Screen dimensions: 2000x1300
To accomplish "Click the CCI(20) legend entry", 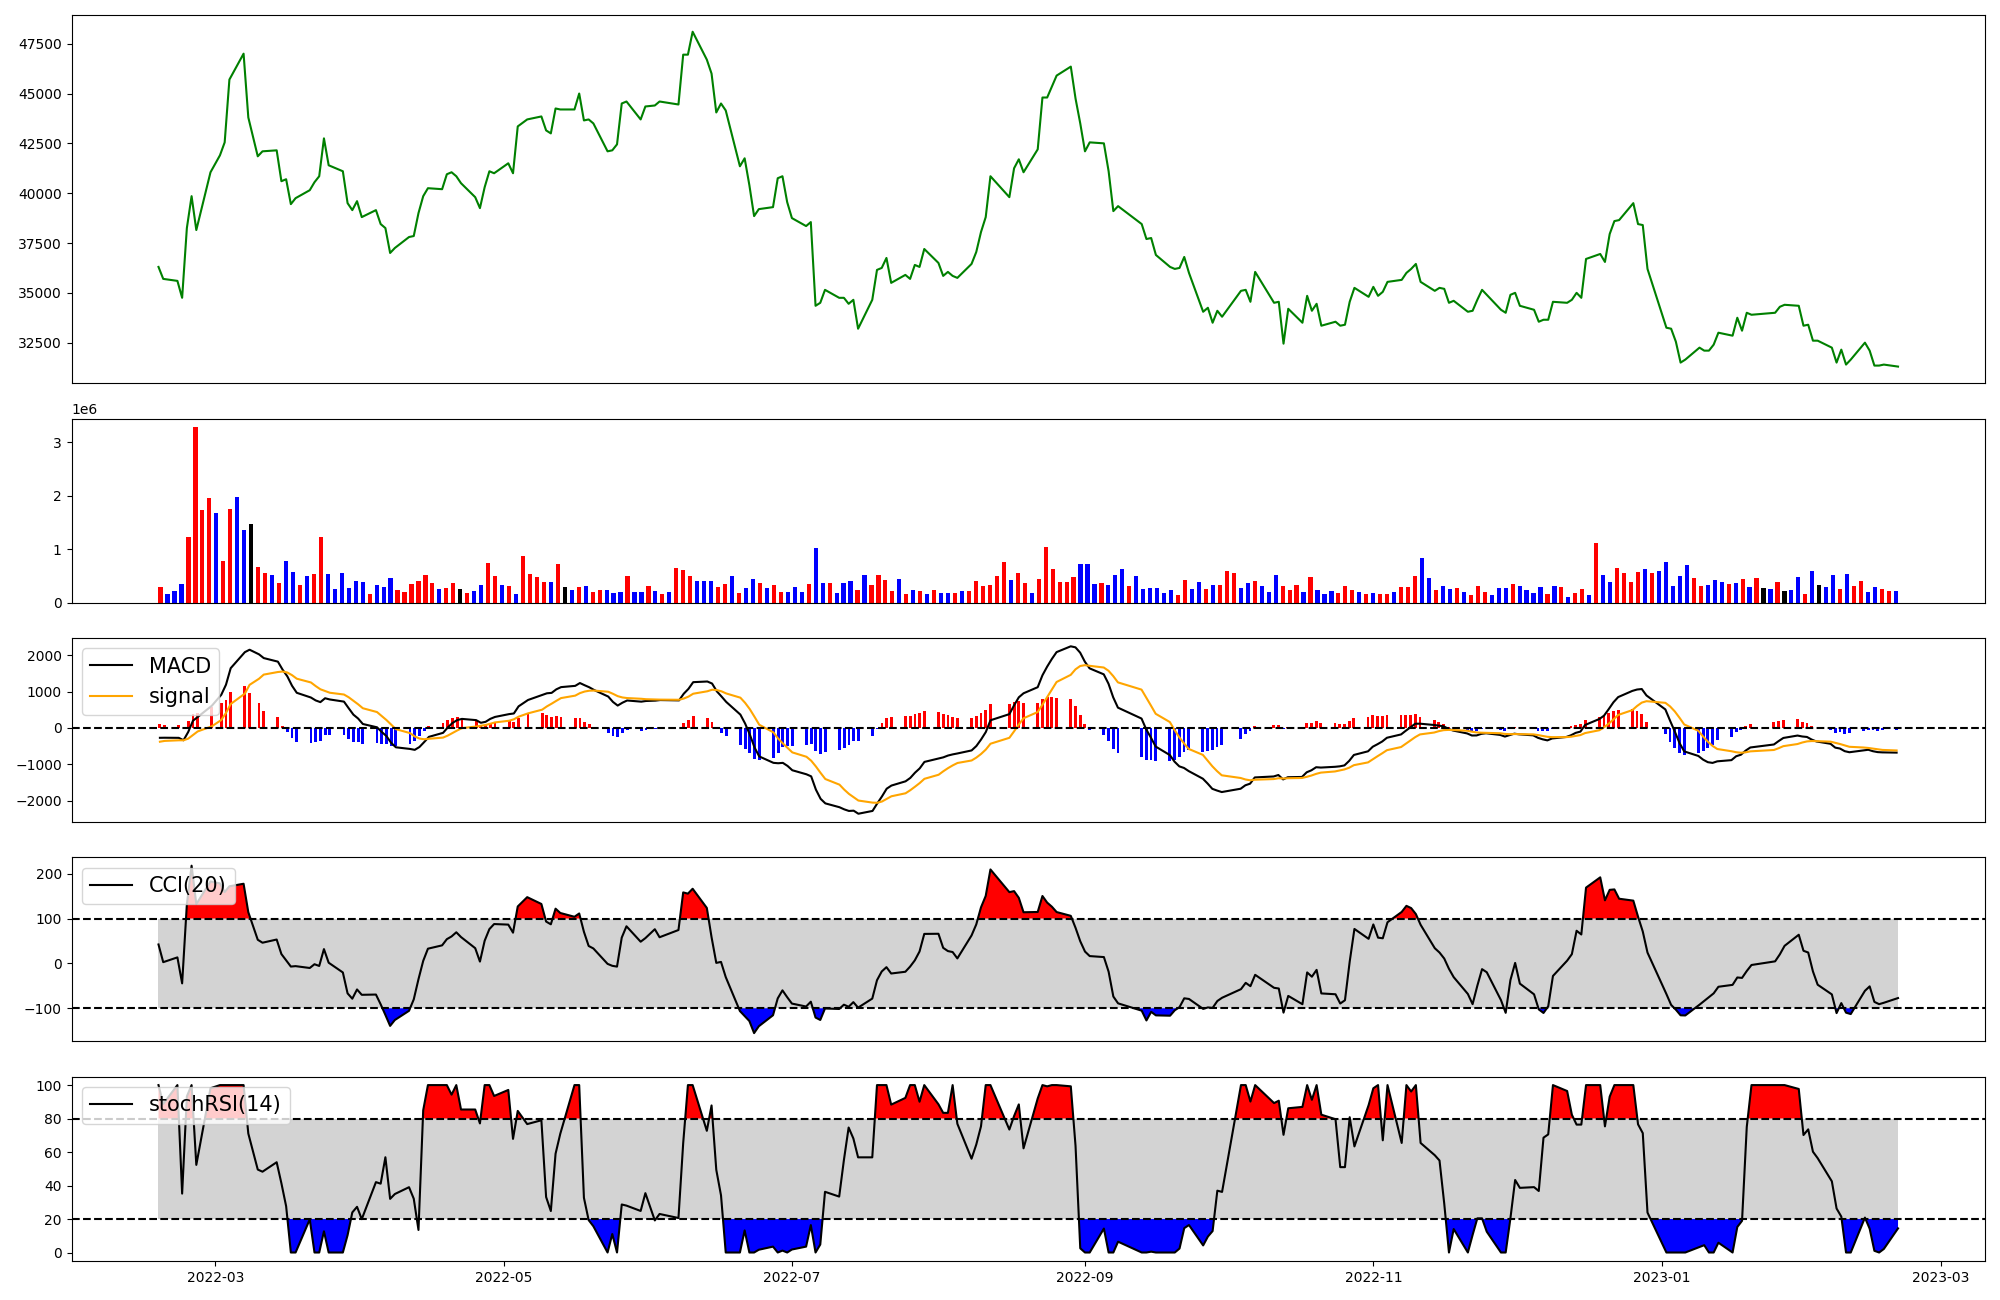I will point(187,885).
